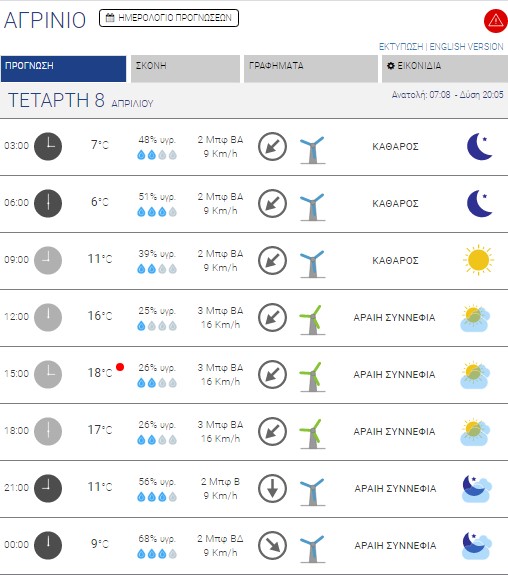The height and width of the screenshot is (575, 508).
Task: Click the ENGLISH VERSION link
Action: (x=467, y=47)
